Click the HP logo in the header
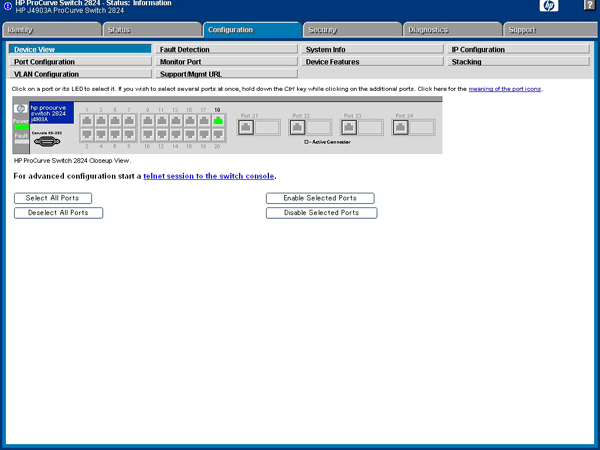This screenshot has width=600, height=450. [549, 5]
